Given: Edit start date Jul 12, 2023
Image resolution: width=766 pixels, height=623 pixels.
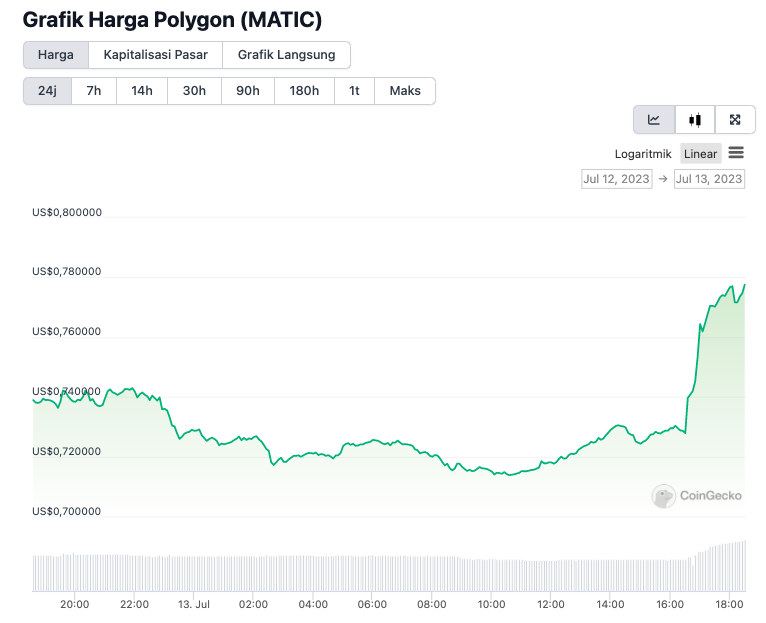Looking at the screenshot, I should pos(617,179).
